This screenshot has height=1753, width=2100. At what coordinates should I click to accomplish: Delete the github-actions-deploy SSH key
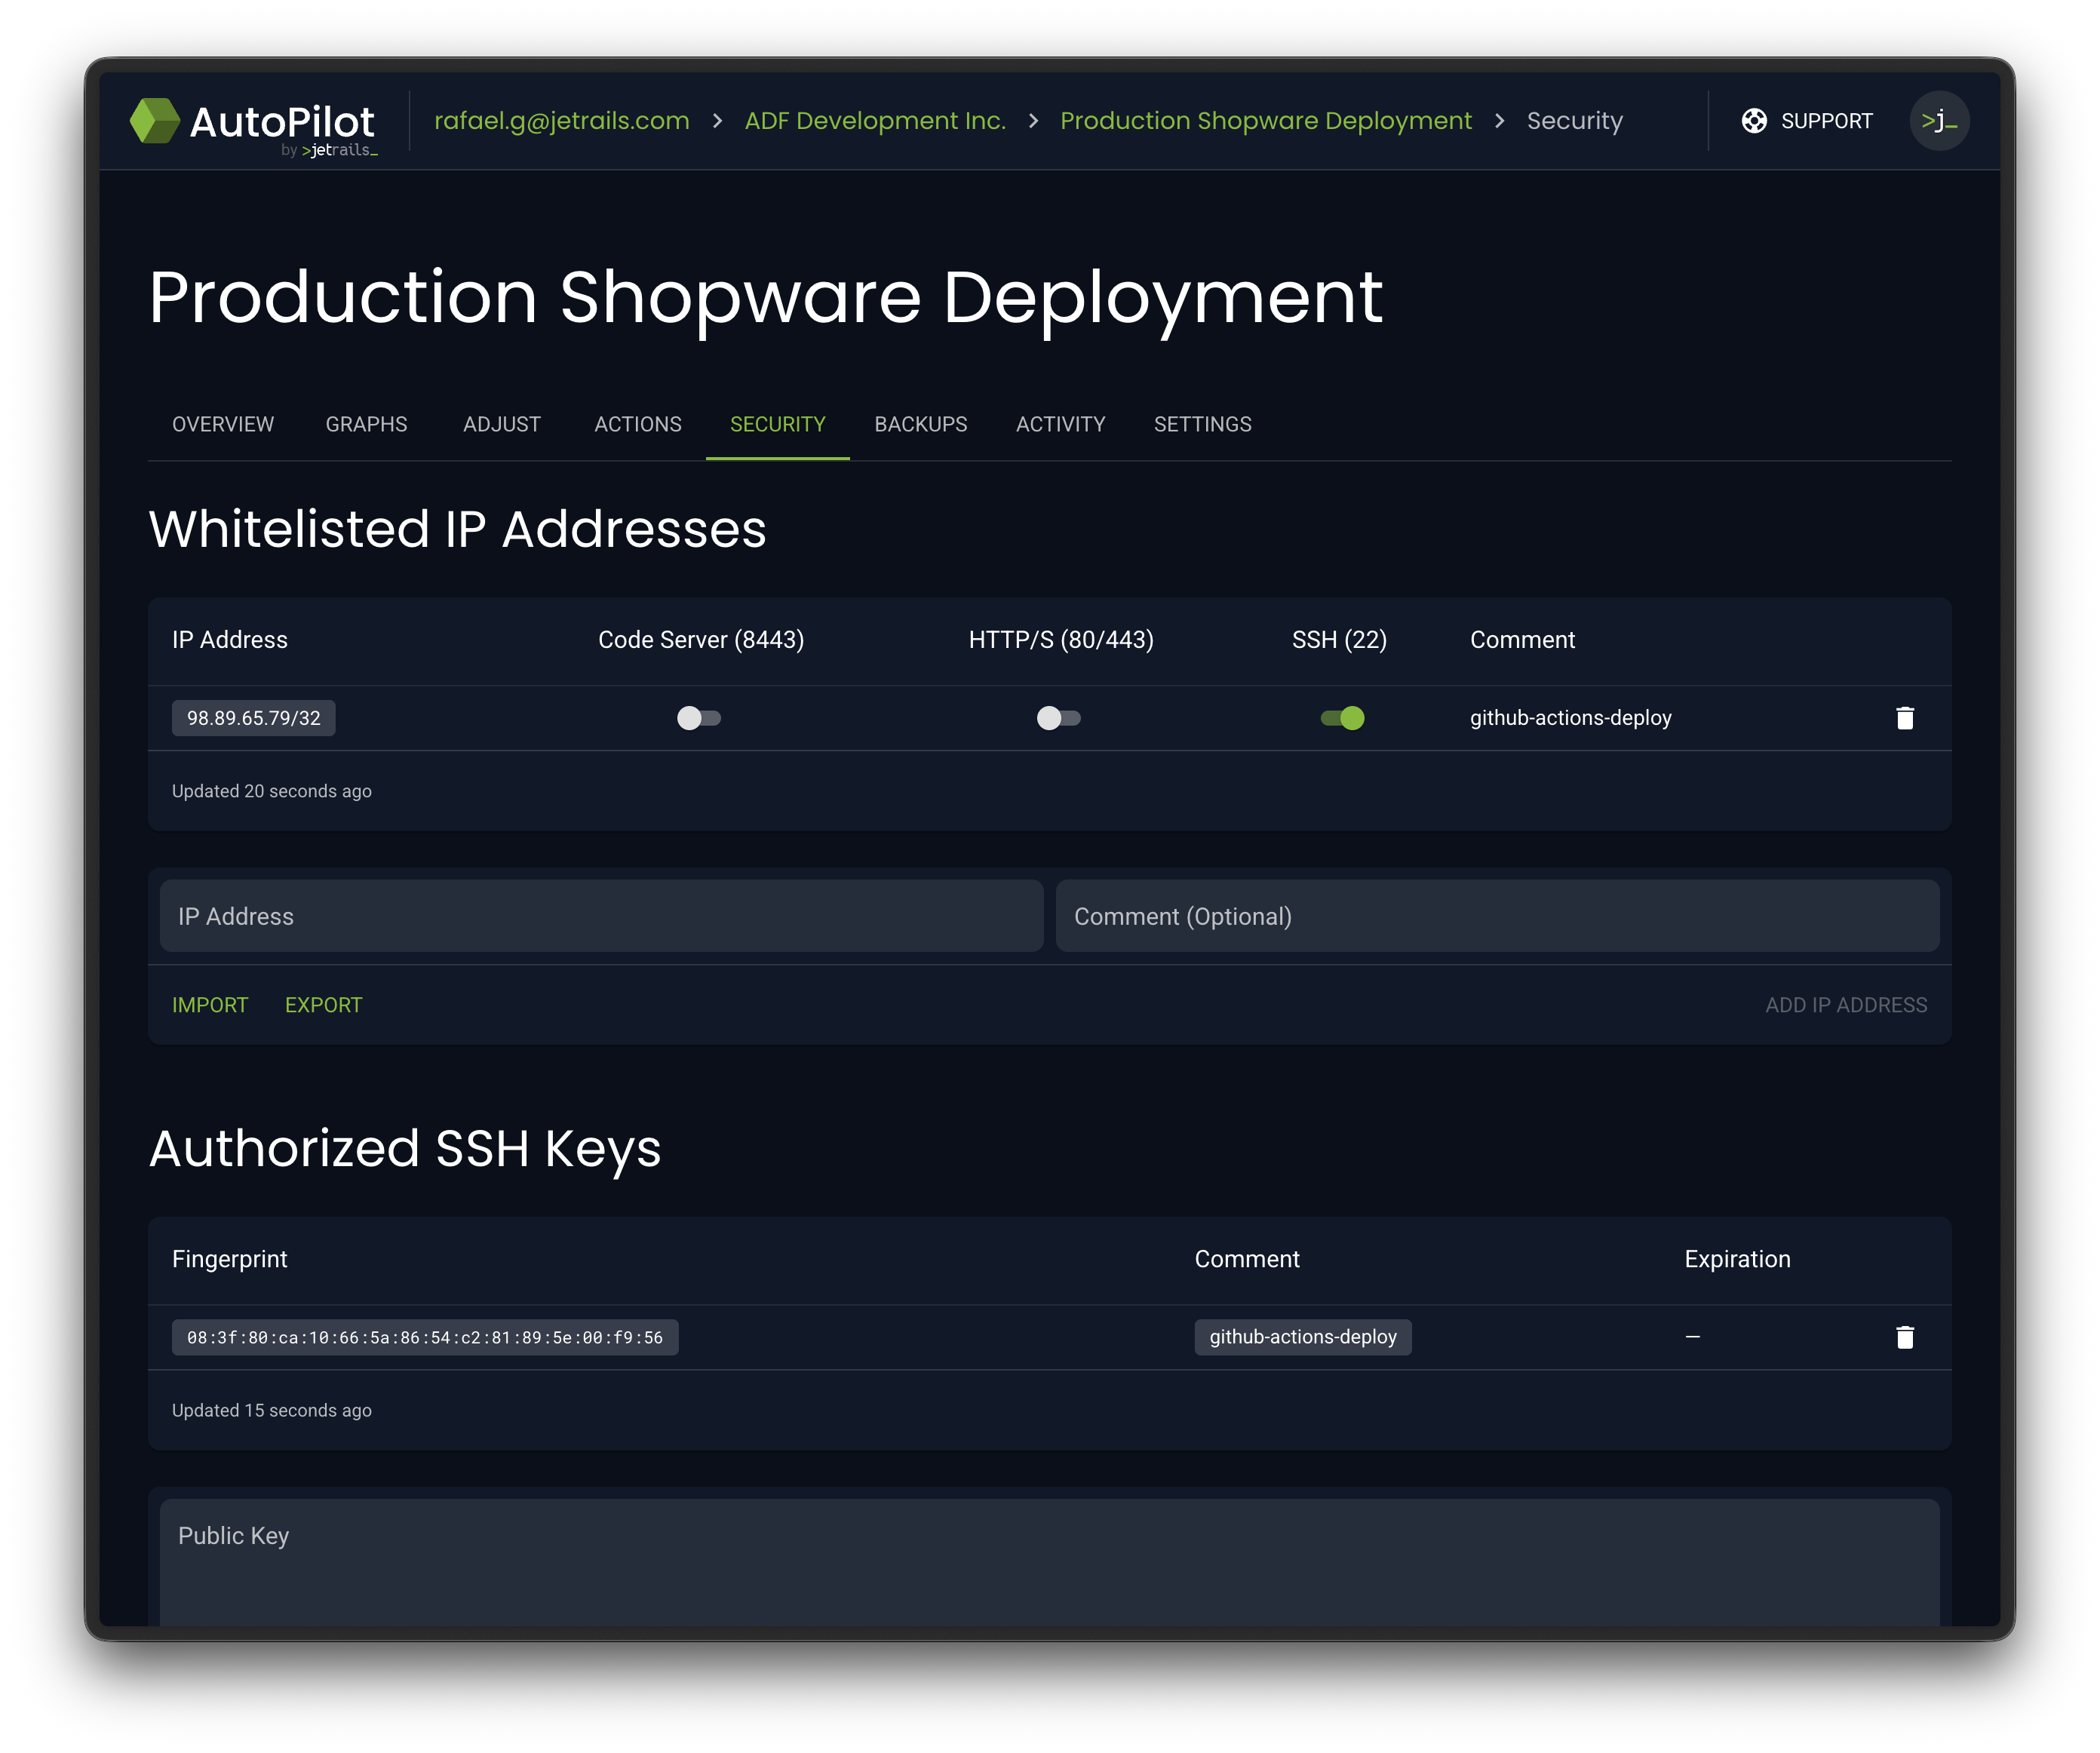click(x=1904, y=1337)
